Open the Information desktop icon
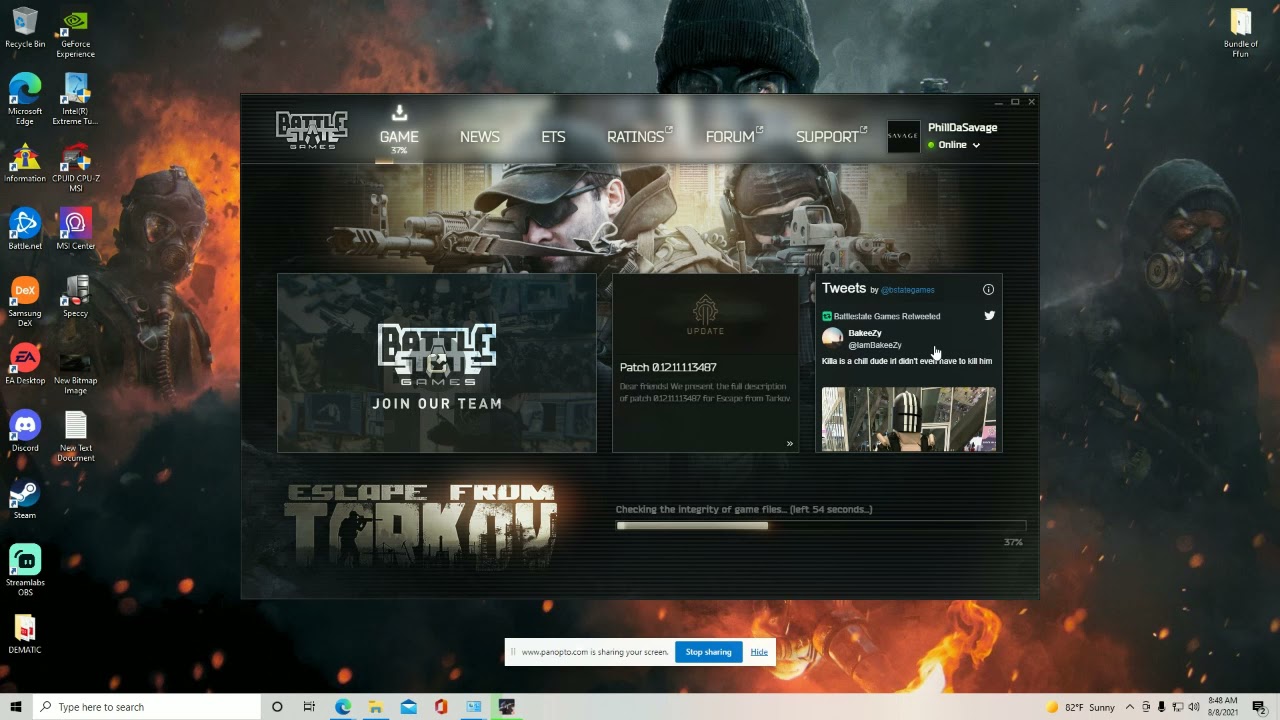 (25, 163)
